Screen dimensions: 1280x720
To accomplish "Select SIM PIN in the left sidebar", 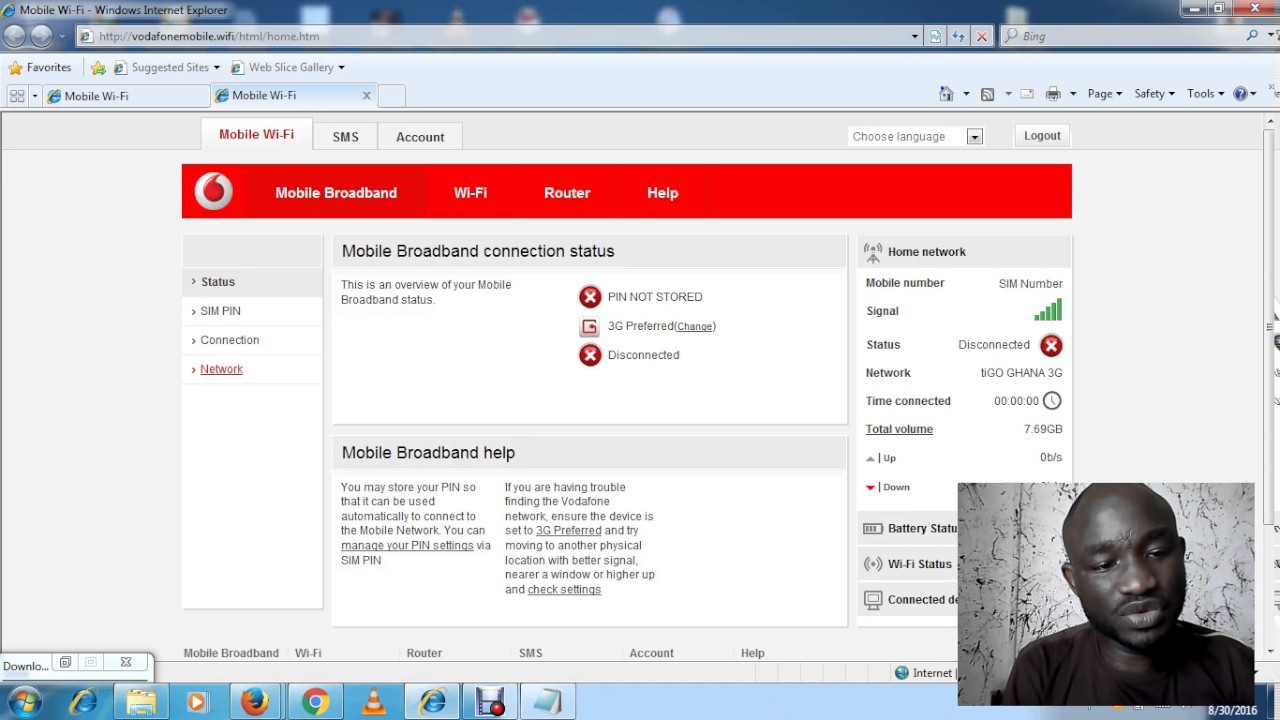I will coord(252,311).
